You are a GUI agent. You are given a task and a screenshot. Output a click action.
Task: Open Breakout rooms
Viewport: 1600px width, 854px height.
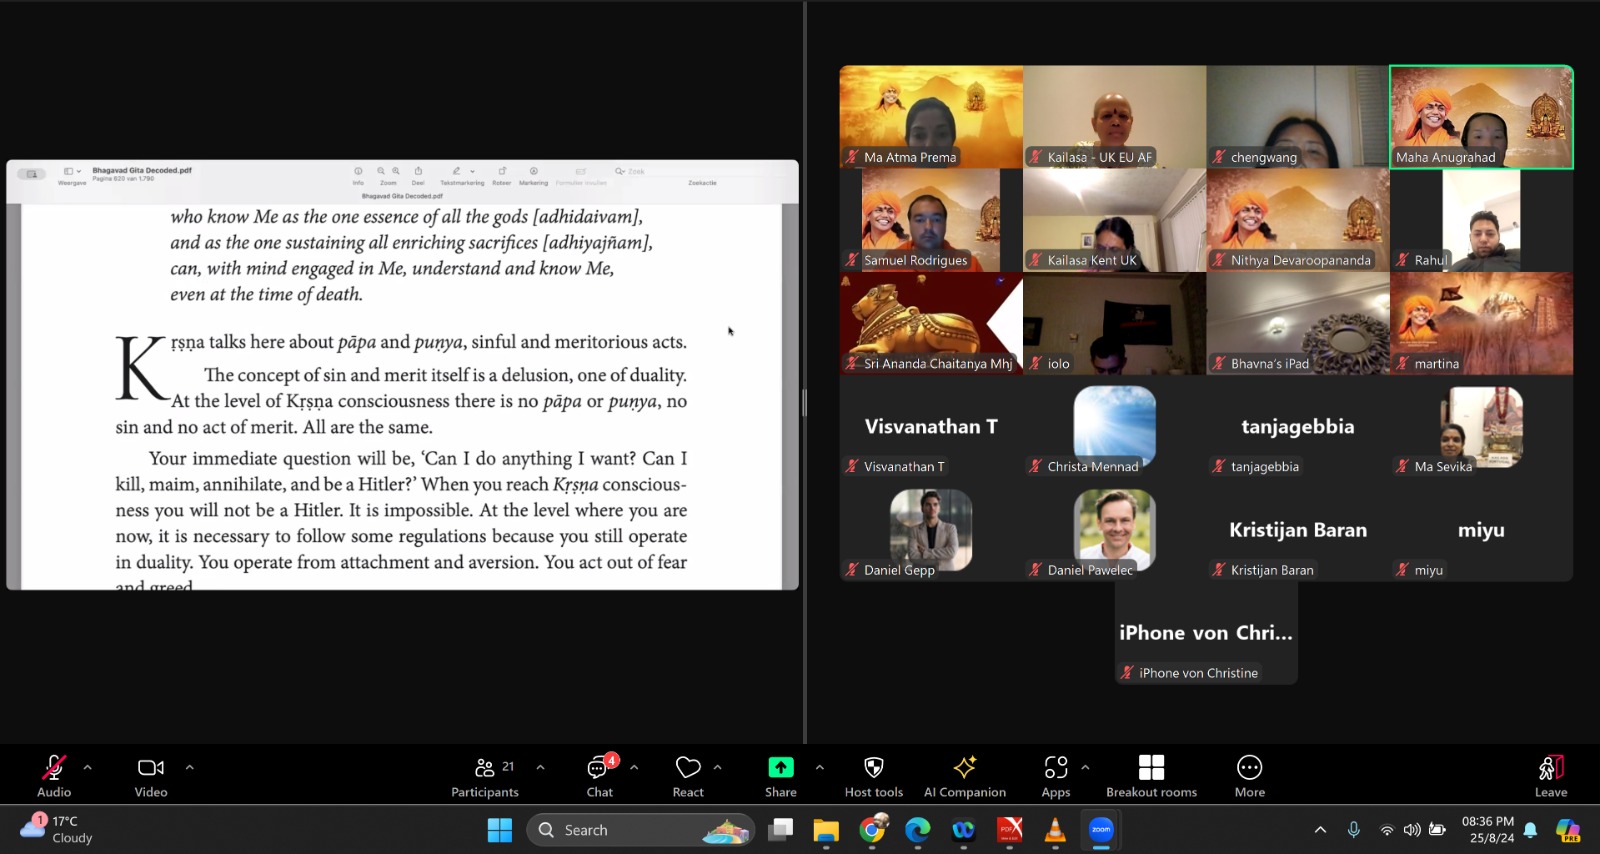(x=1151, y=775)
